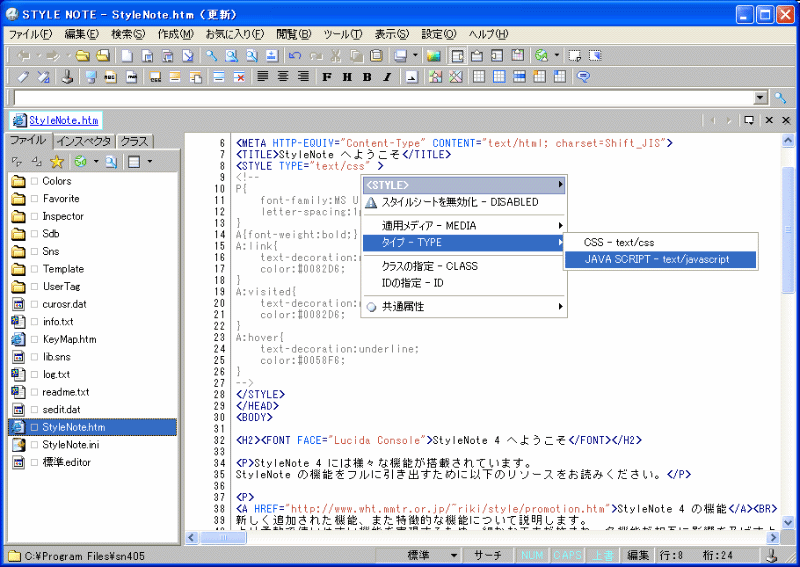
Task: Switch to the クラス tab
Action: point(135,141)
